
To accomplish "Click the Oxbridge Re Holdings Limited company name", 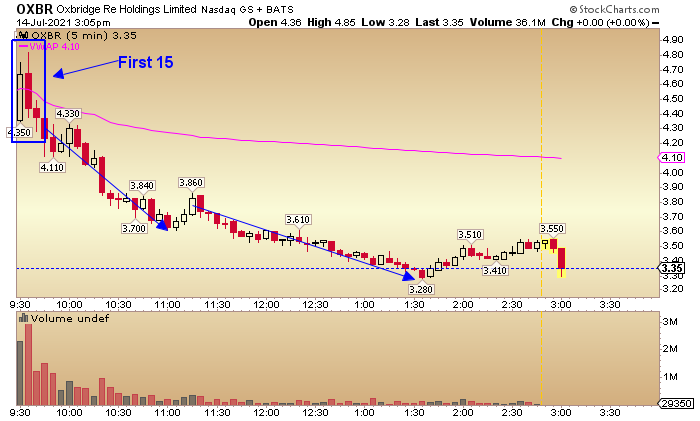I will coord(126,9).
